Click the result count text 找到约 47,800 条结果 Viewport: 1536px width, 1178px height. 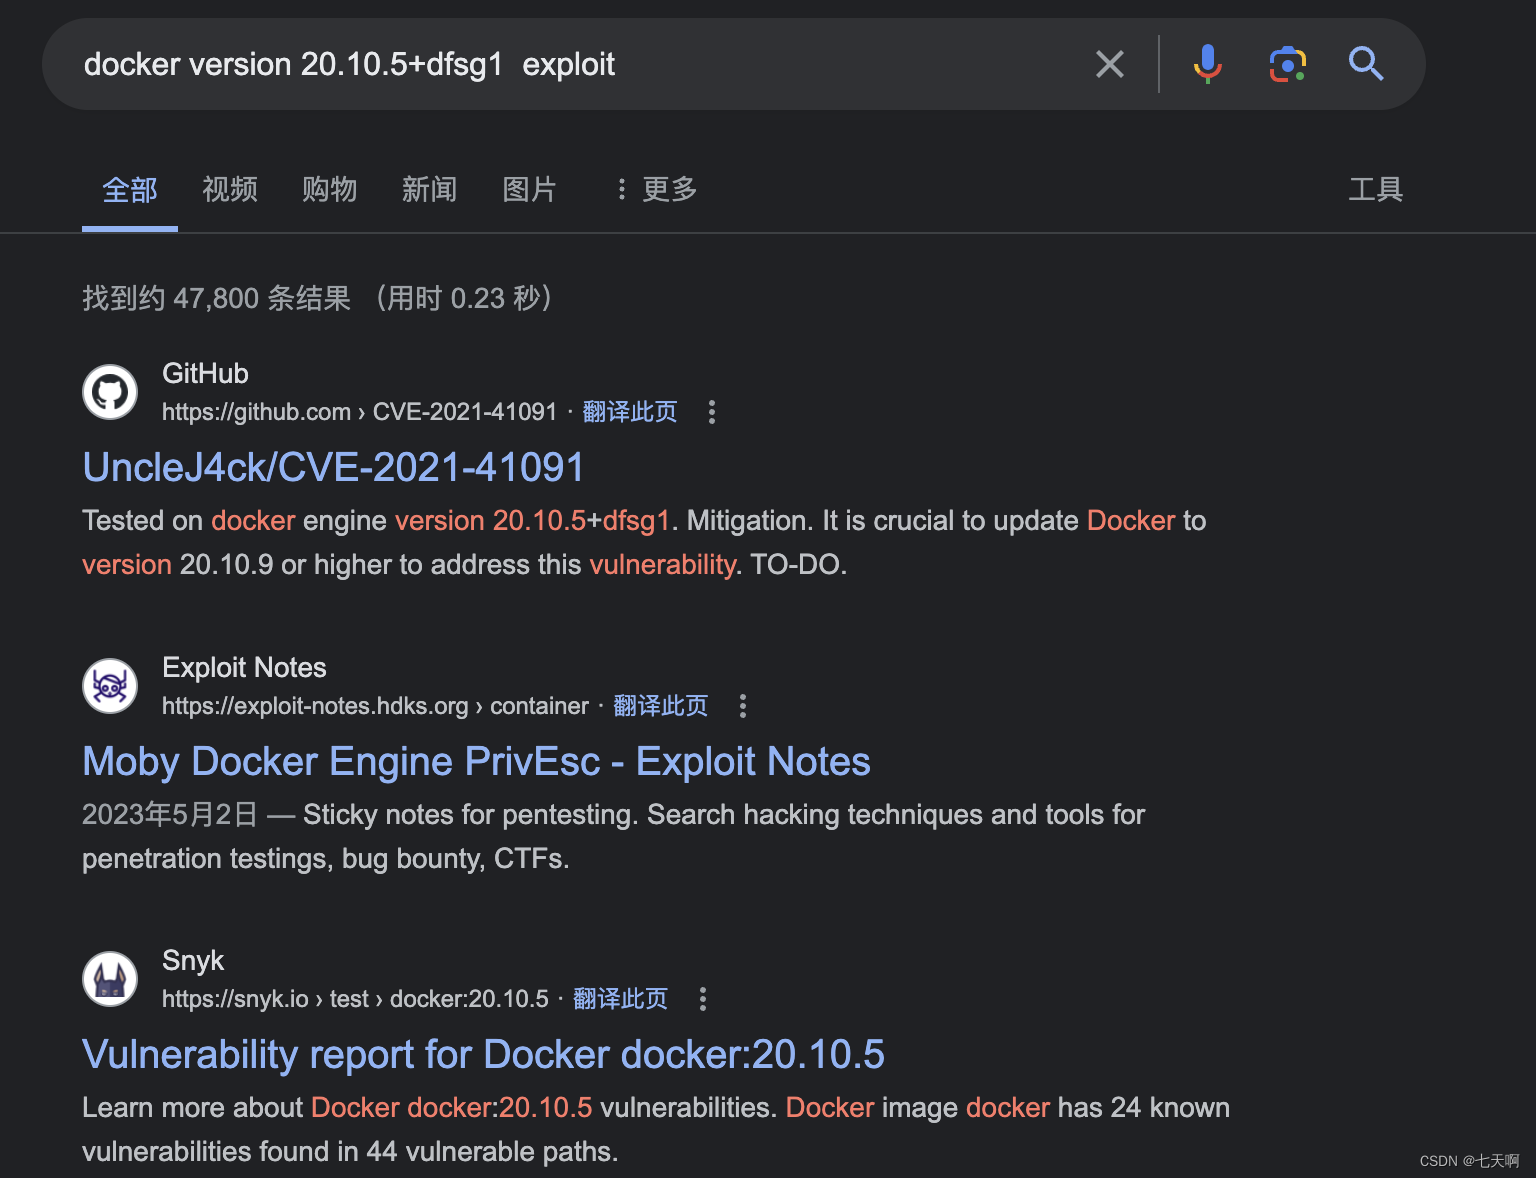tap(216, 298)
